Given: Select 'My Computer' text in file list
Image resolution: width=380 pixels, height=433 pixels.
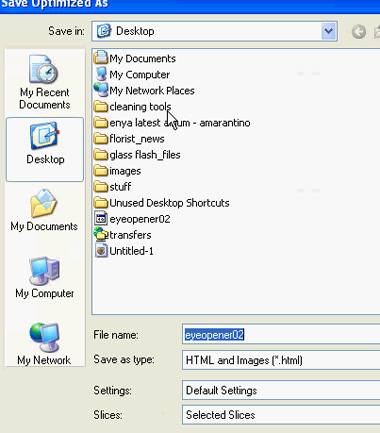Looking at the screenshot, I should click(140, 75).
